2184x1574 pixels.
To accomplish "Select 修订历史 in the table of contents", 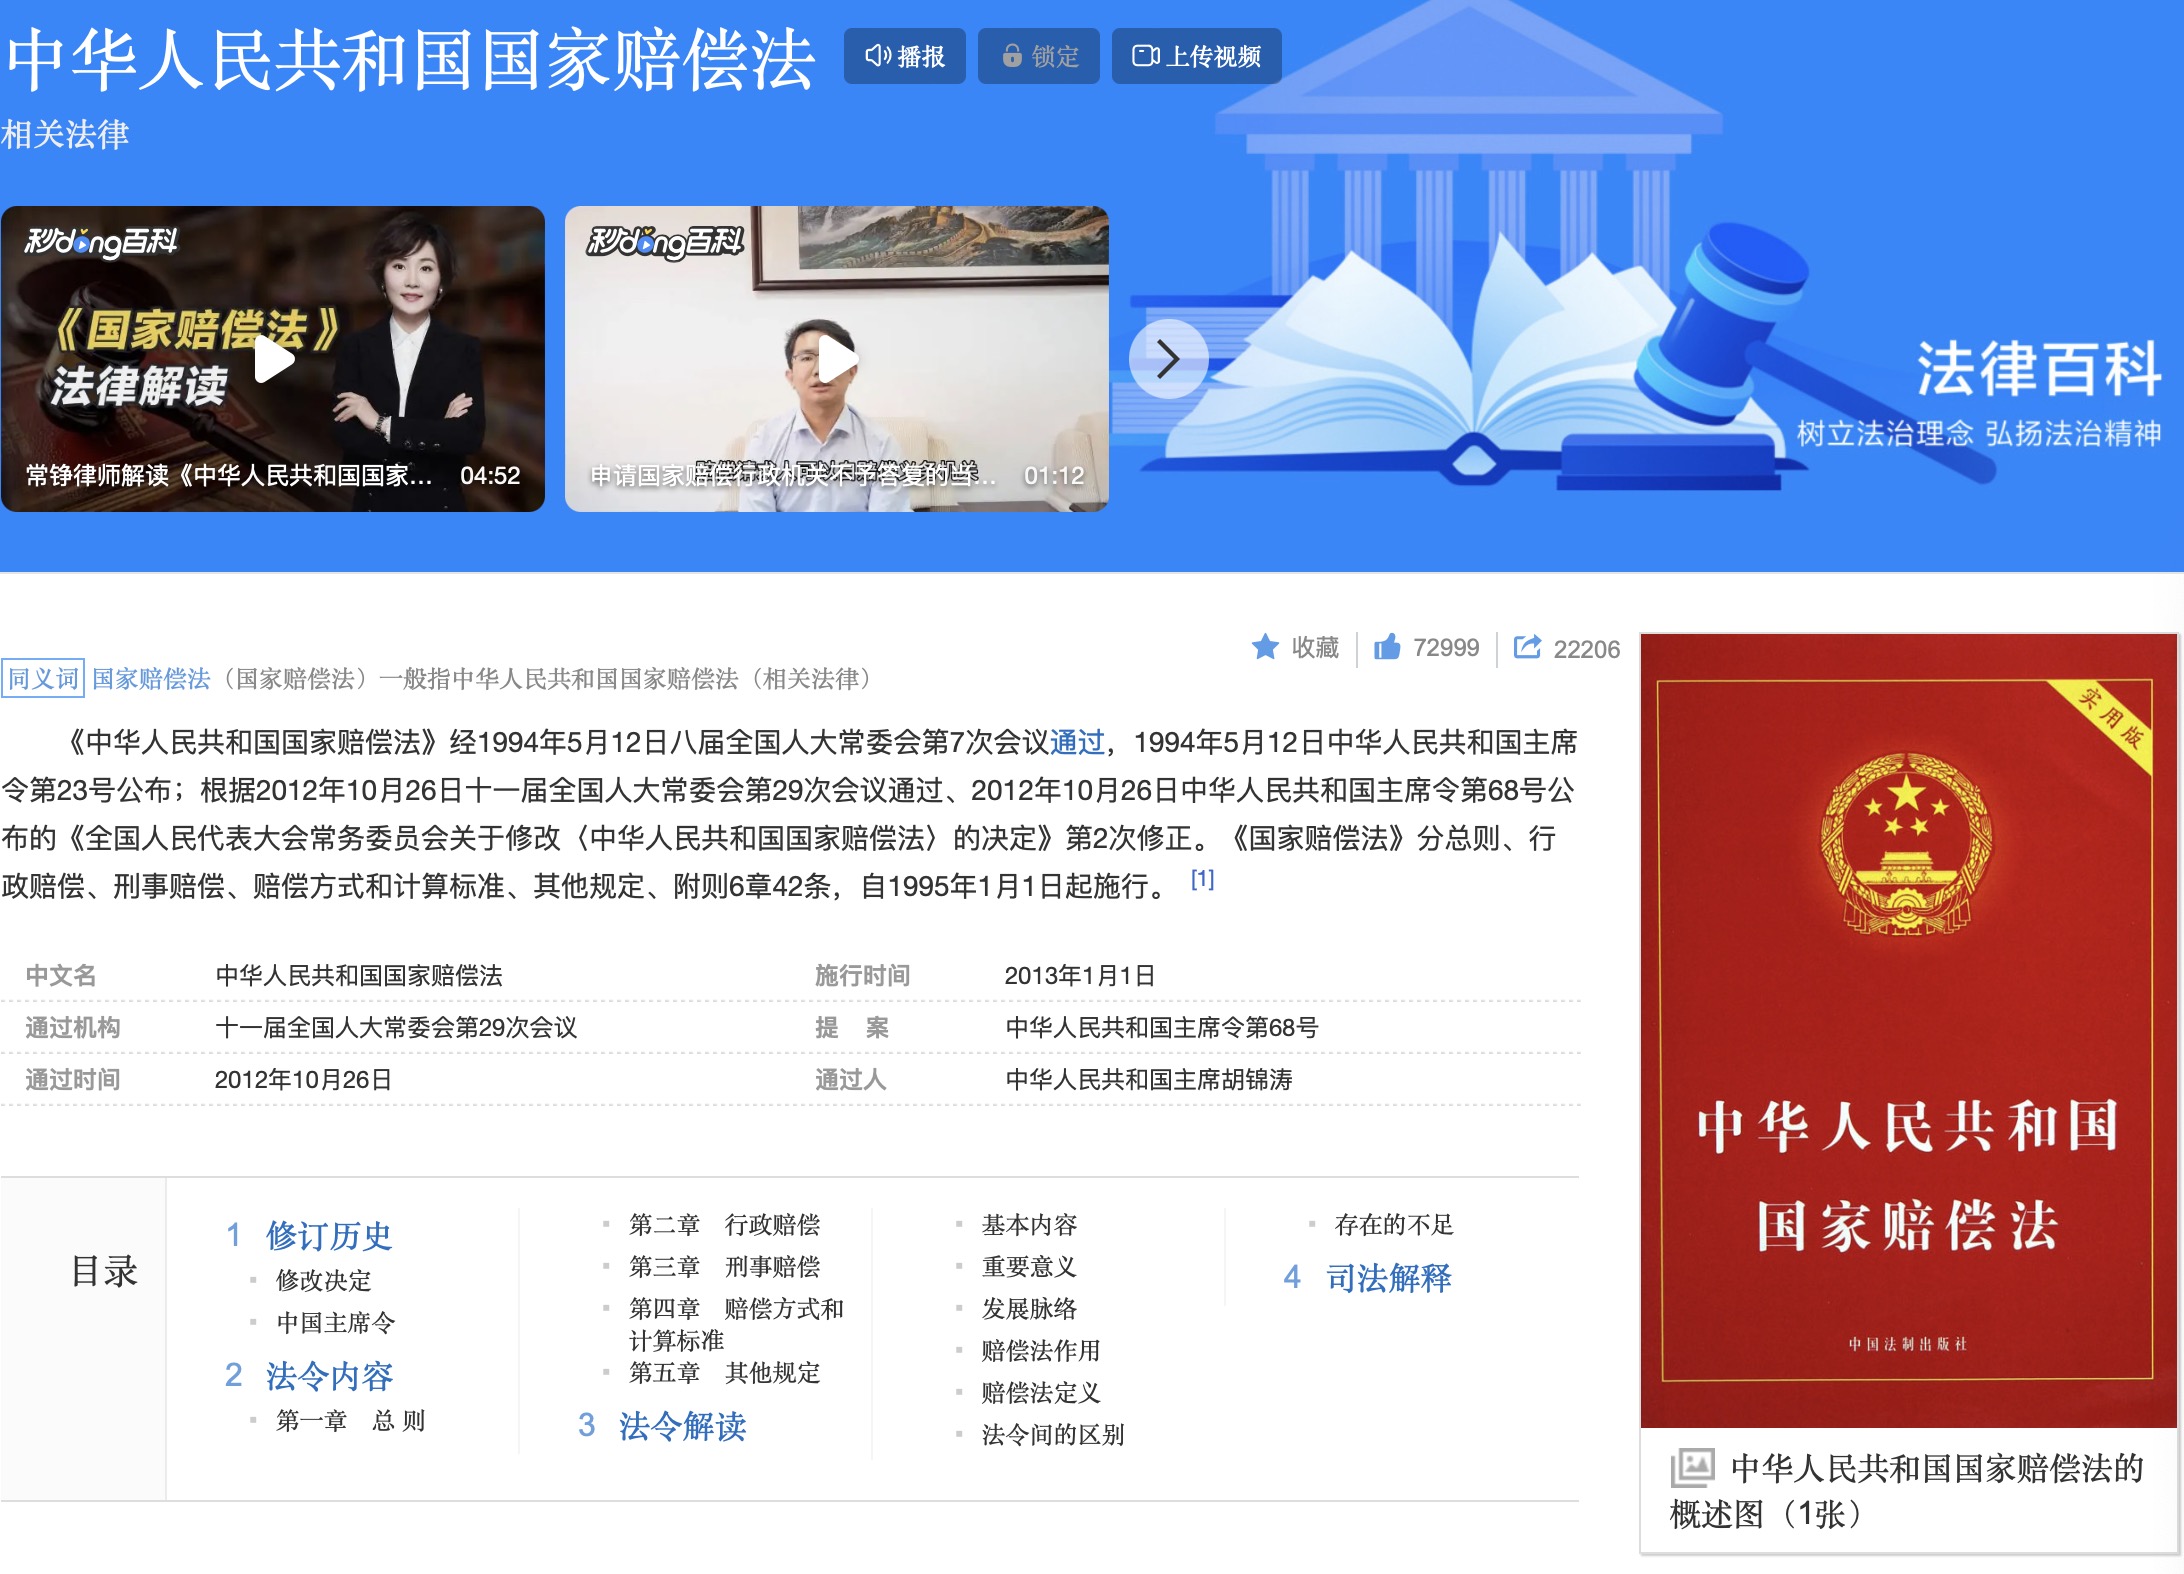I will (x=328, y=1236).
